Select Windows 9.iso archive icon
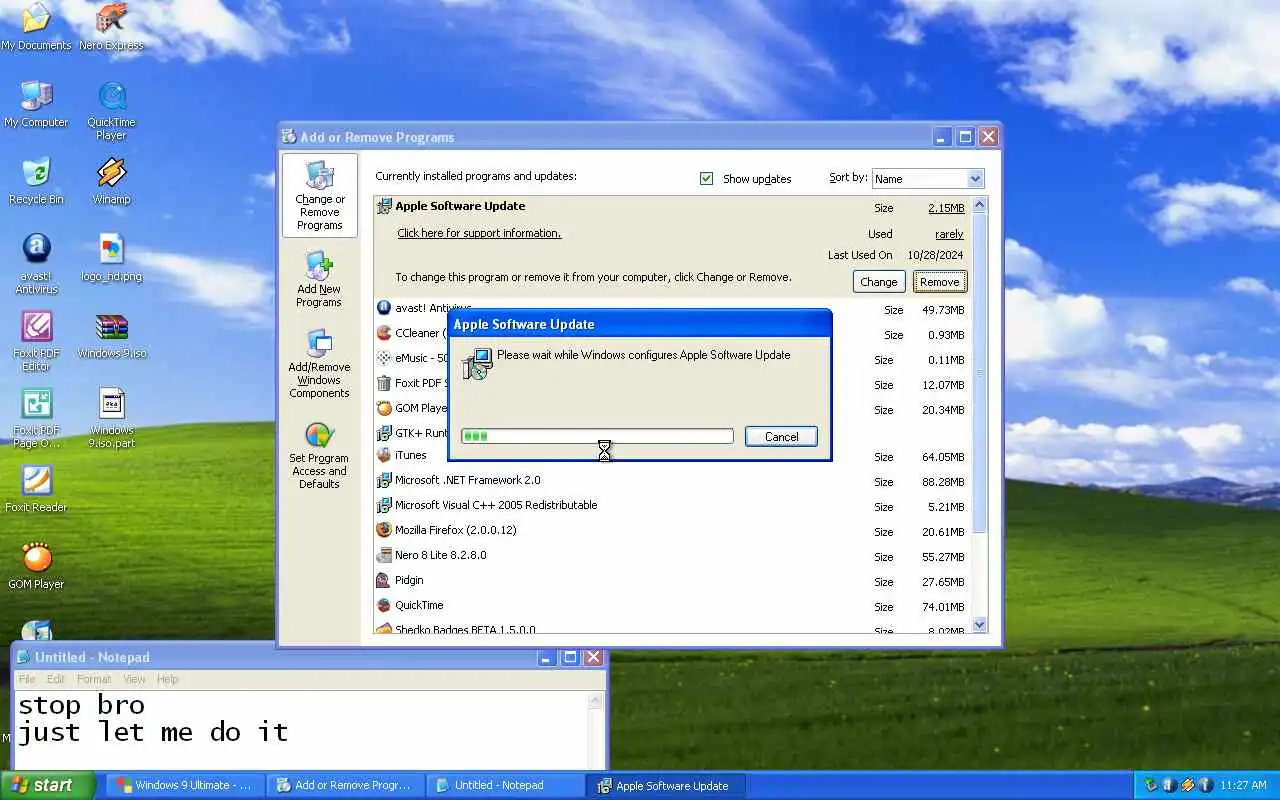The image size is (1280, 800). (x=111, y=335)
